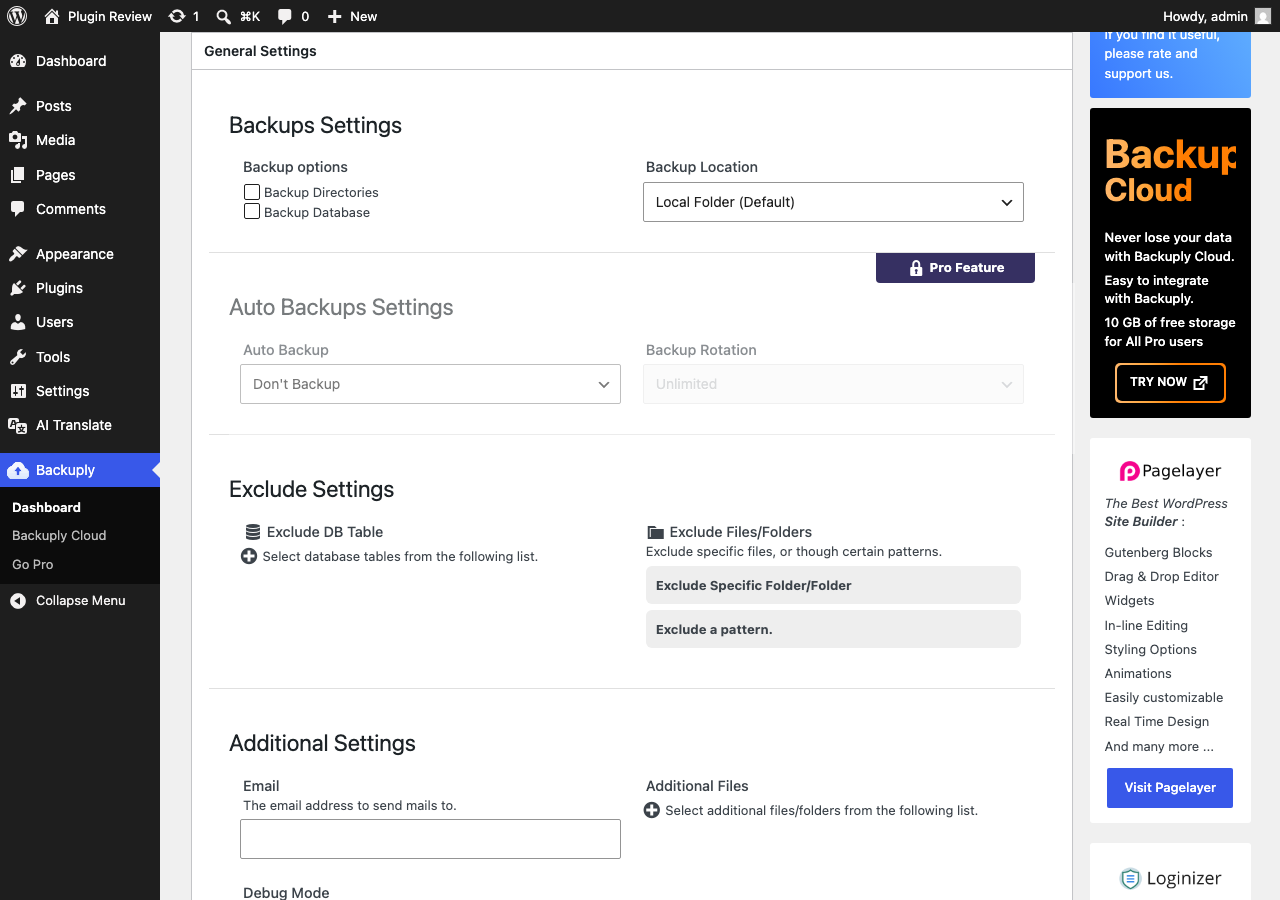1280x900 pixels.
Task: Click the home icon beside Plugin Review
Action: [52, 16]
